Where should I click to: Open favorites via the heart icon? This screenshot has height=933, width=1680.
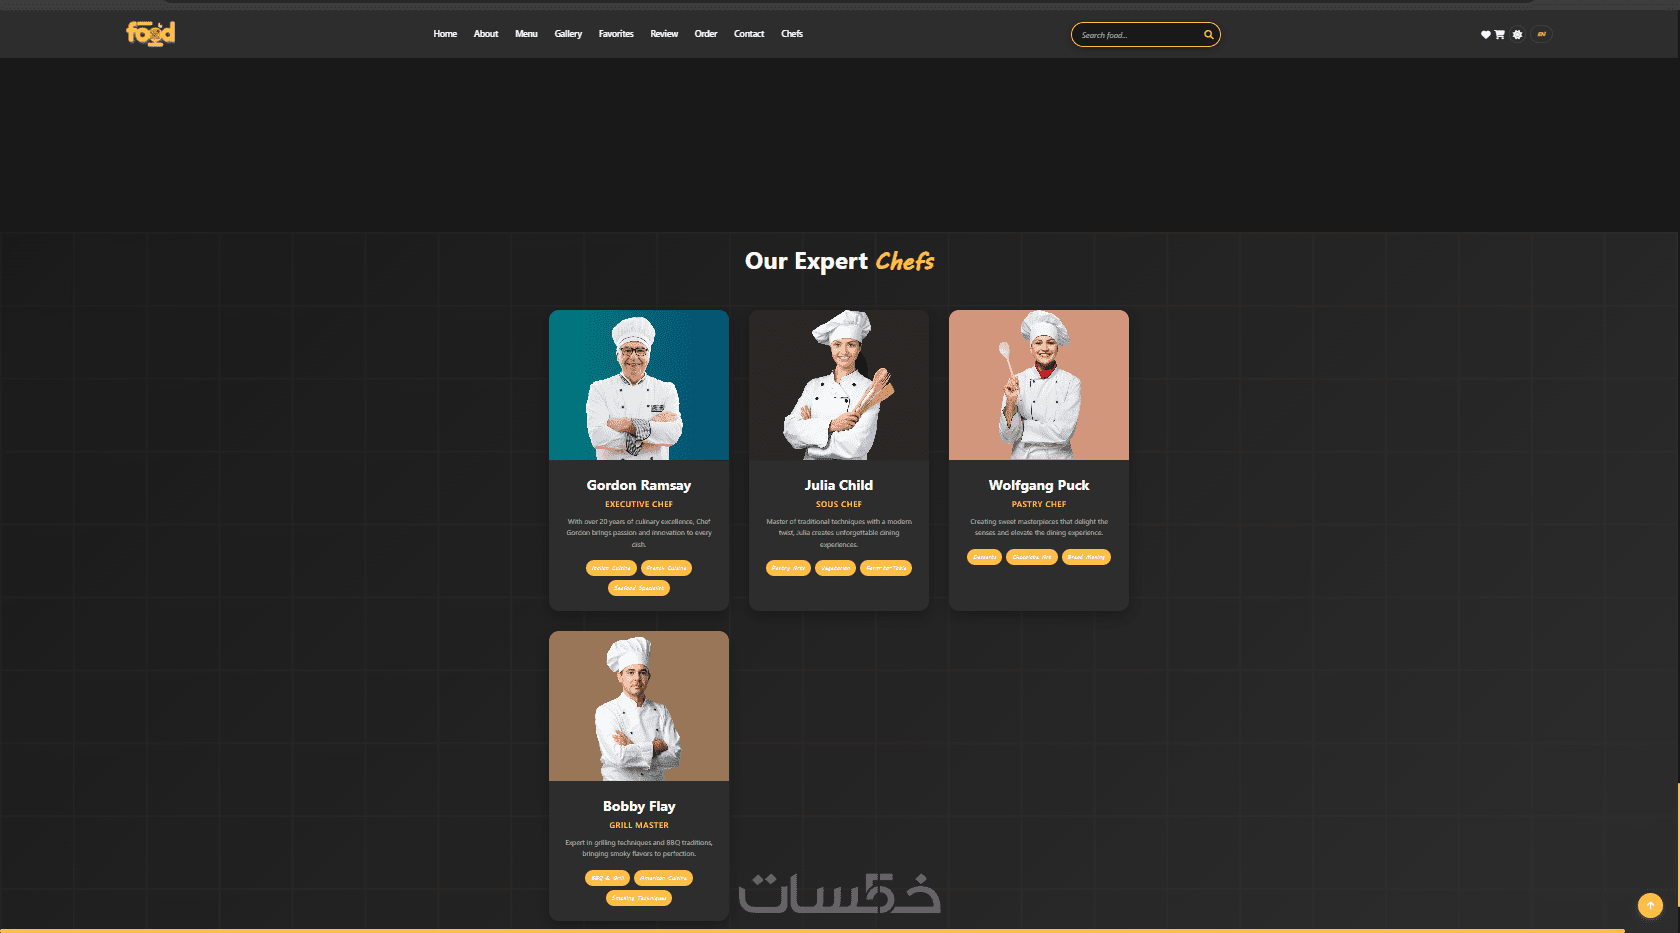(1486, 35)
